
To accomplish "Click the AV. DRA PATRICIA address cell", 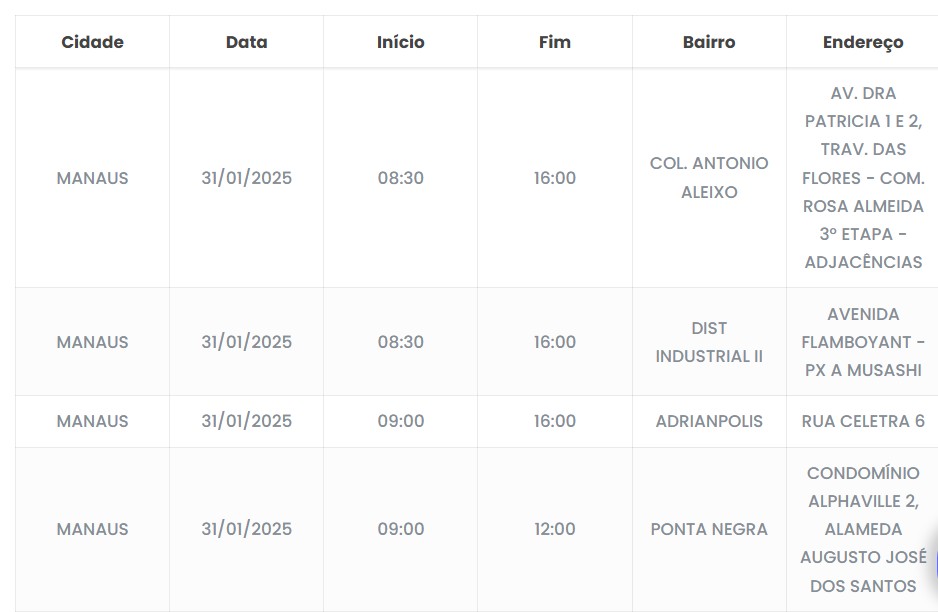I will click(862, 178).
